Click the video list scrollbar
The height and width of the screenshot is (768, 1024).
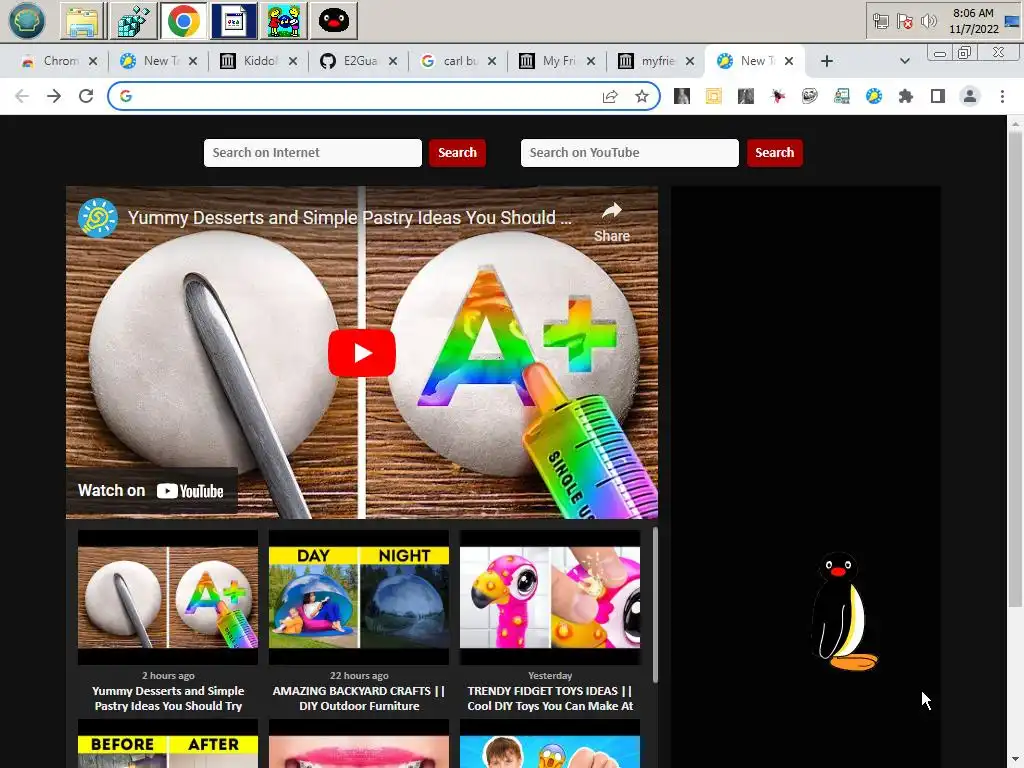pyautogui.click(x=654, y=605)
